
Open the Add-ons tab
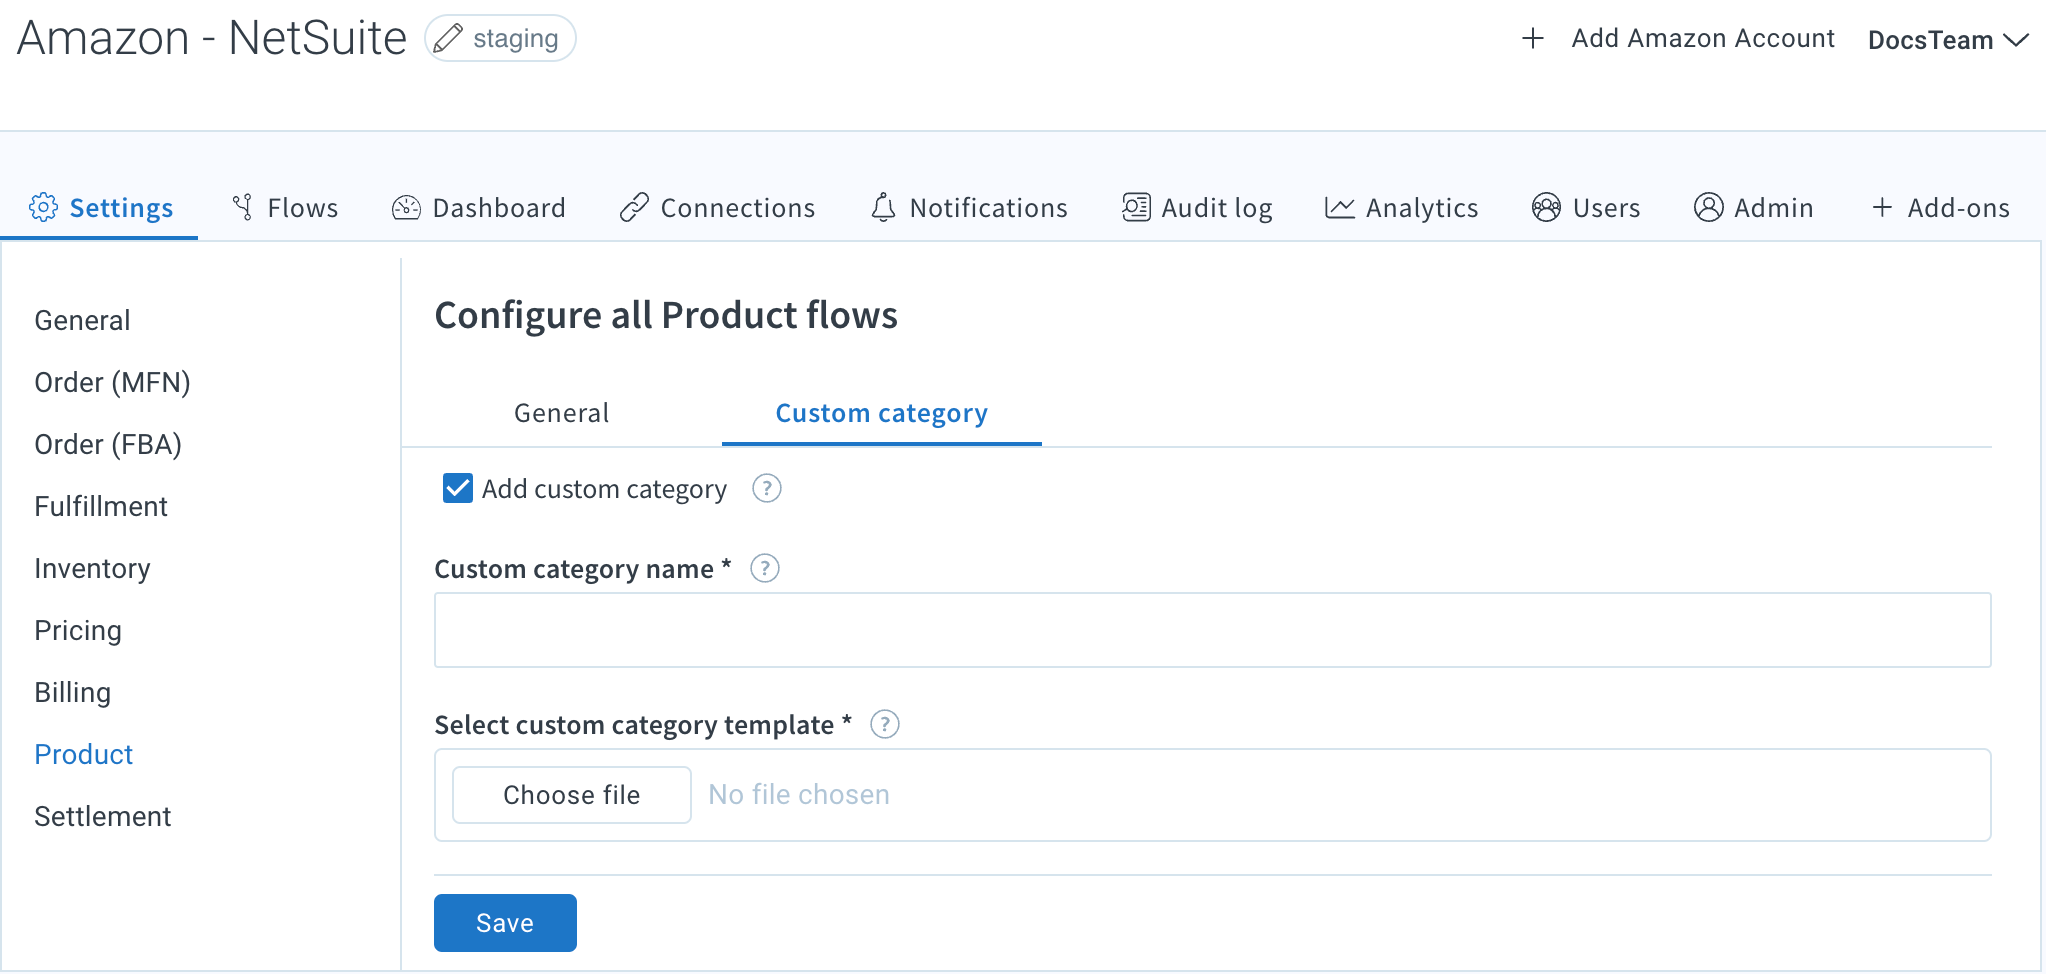(x=1941, y=207)
